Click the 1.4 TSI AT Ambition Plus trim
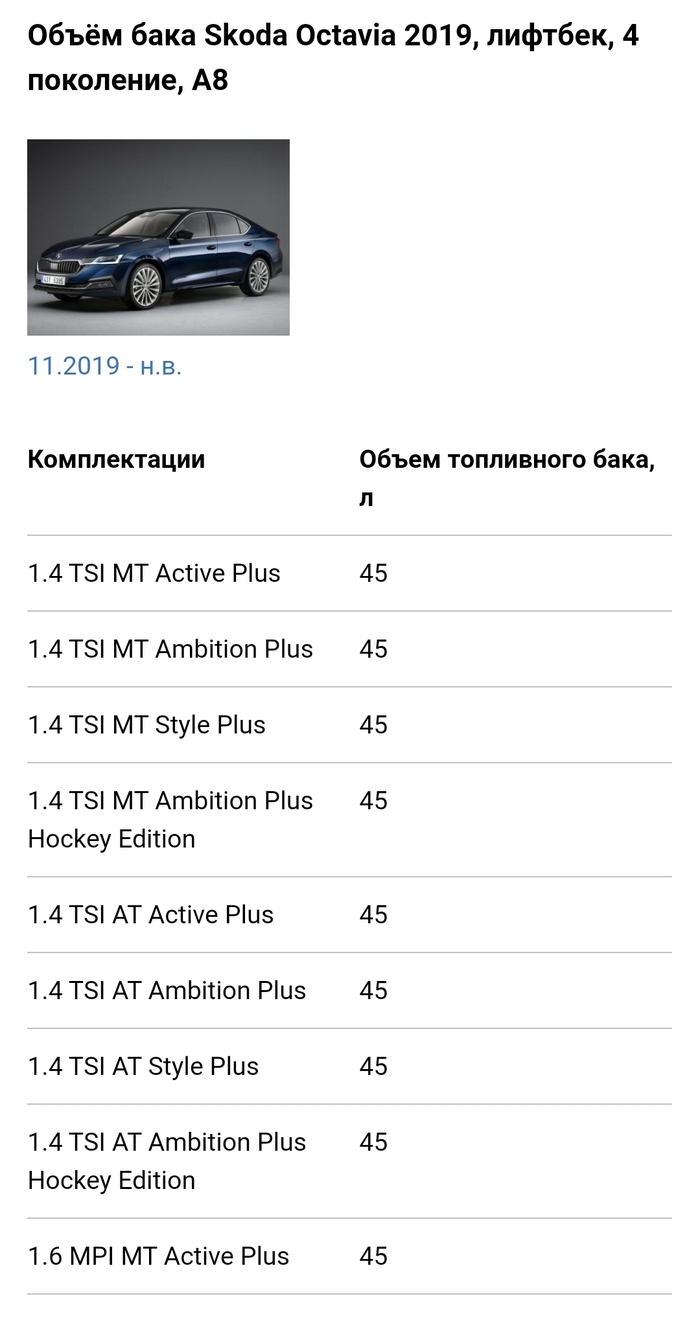This screenshot has width=700, height=1327. tap(167, 991)
